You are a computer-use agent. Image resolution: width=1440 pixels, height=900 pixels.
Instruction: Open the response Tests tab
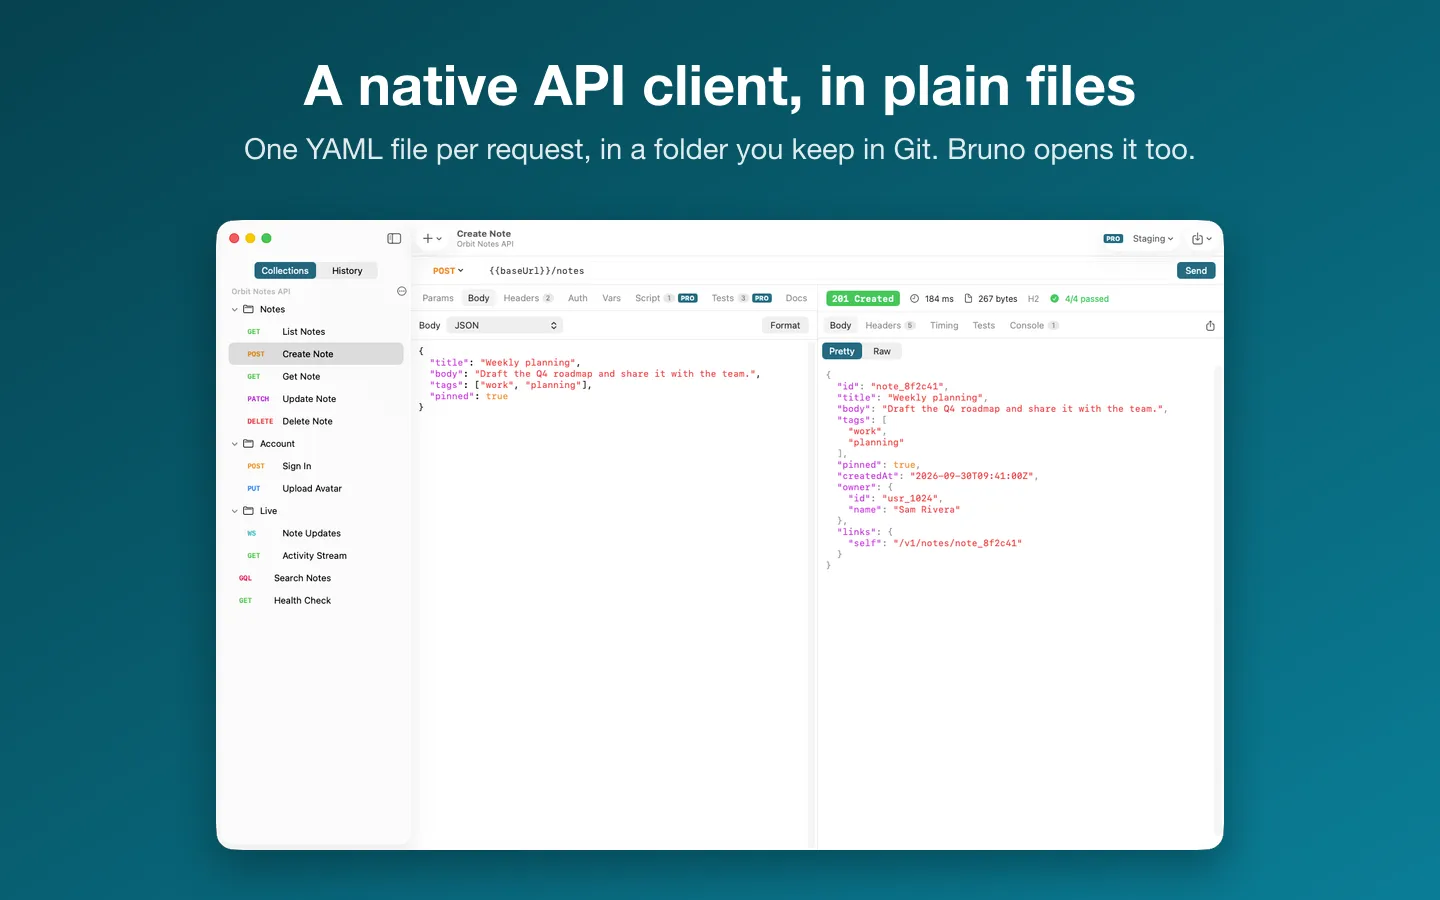pyautogui.click(x=984, y=325)
